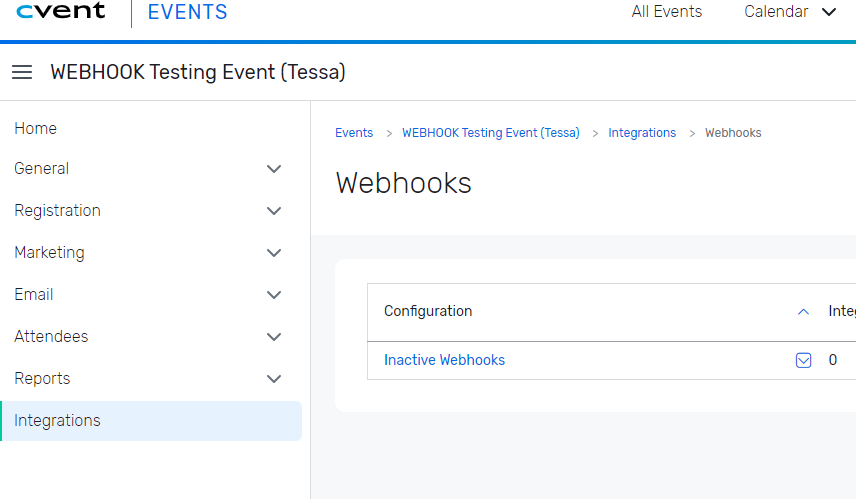Expand the Reports sidebar section
Viewport: 856px width, 499px height.
274,379
